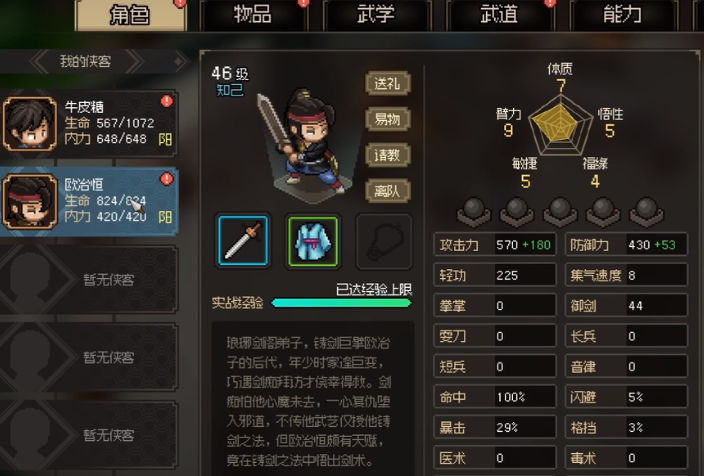This screenshot has width=704, height=476.
Task: Click the red alert badge on 牛皮糖
Action: click(x=167, y=101)
